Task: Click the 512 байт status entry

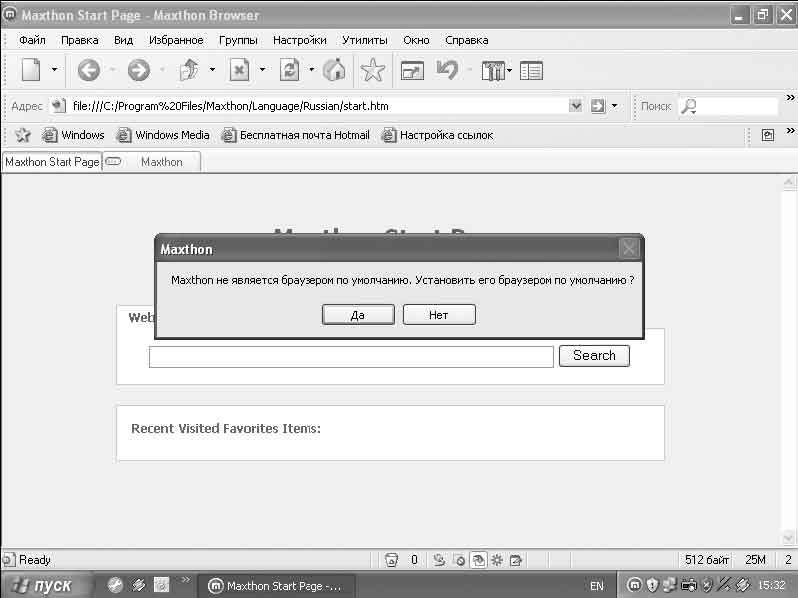Action: pyautogui.click(x=707, y=560)
